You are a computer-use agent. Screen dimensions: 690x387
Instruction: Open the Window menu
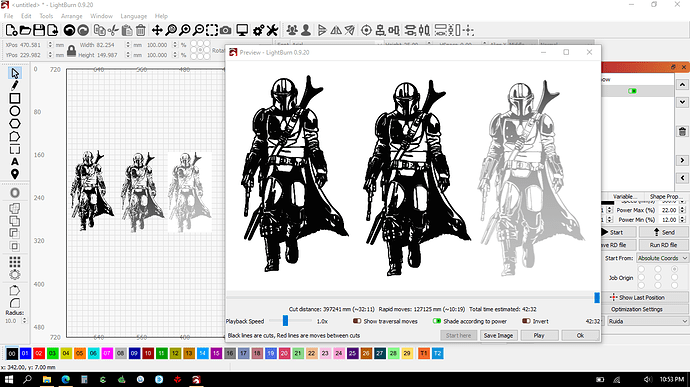coord(101,16)
